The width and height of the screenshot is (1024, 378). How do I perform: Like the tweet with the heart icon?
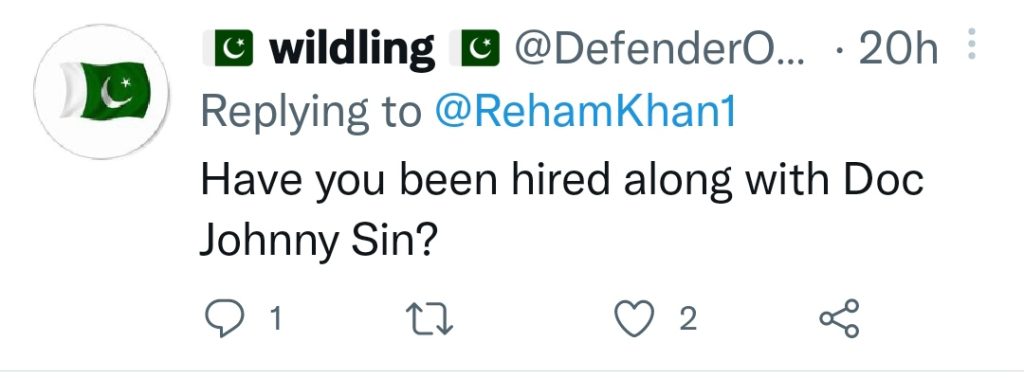coord(634,319)
